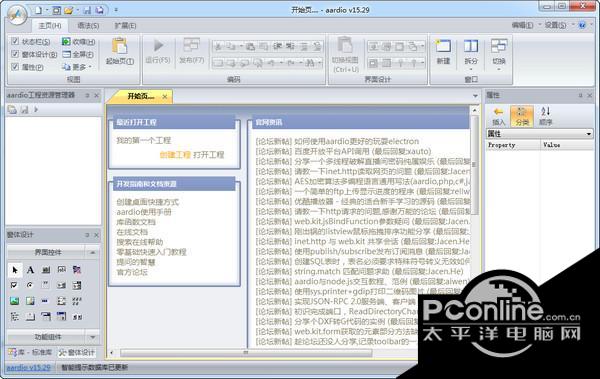The width and height of the screenshot is (600, 379).
Task: Click the aardio使用手册 link
Action: coord(144,212)
